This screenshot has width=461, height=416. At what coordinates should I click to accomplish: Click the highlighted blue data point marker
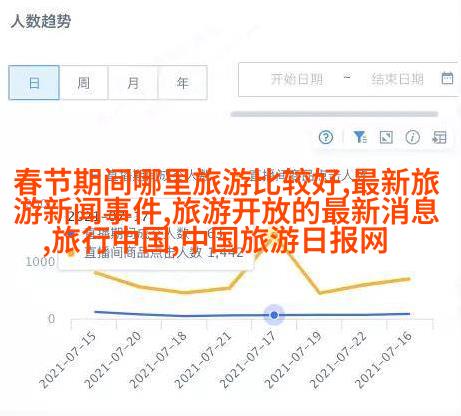[274, 315]
